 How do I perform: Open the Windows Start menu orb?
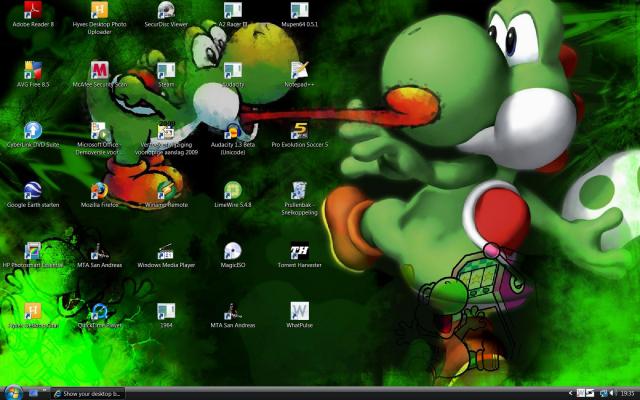point(13,393)
